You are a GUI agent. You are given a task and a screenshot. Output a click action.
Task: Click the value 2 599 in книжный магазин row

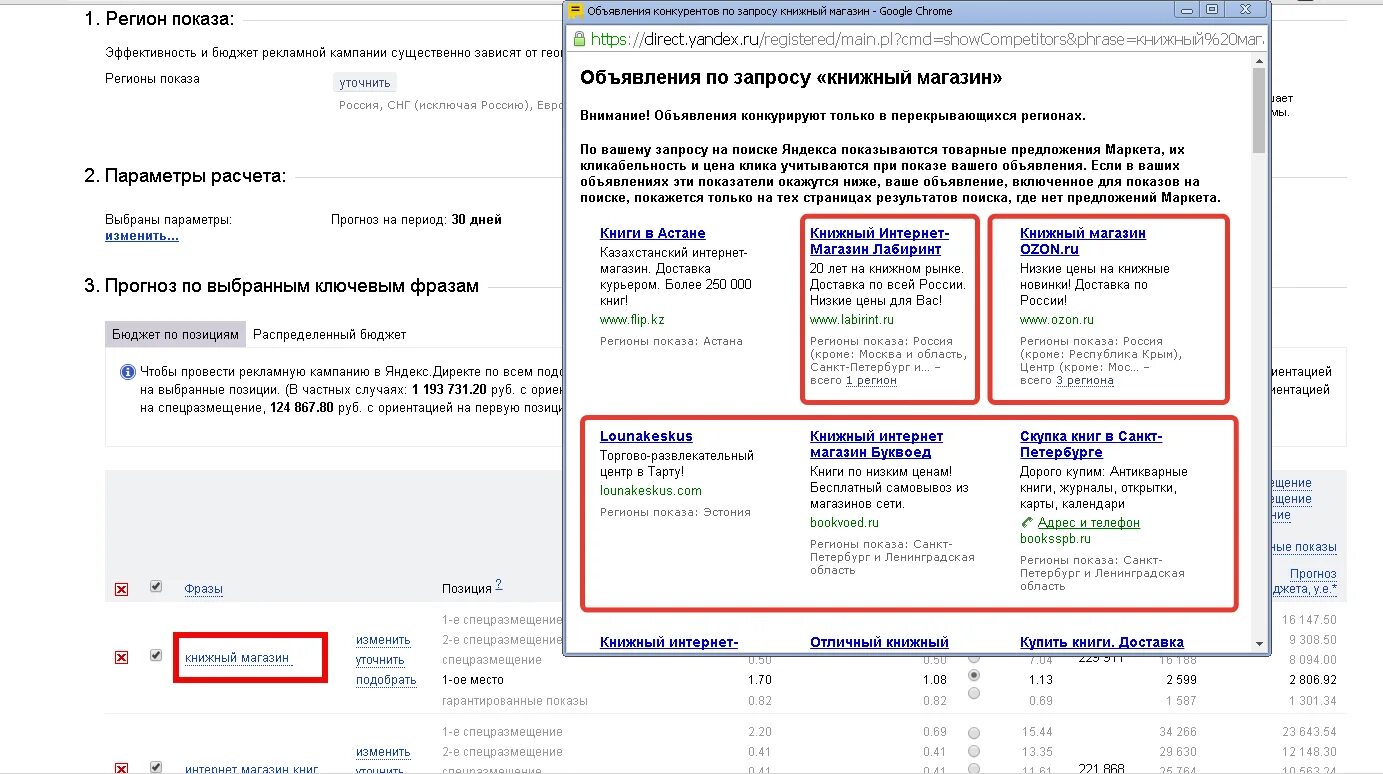[x=1180, y=680]
